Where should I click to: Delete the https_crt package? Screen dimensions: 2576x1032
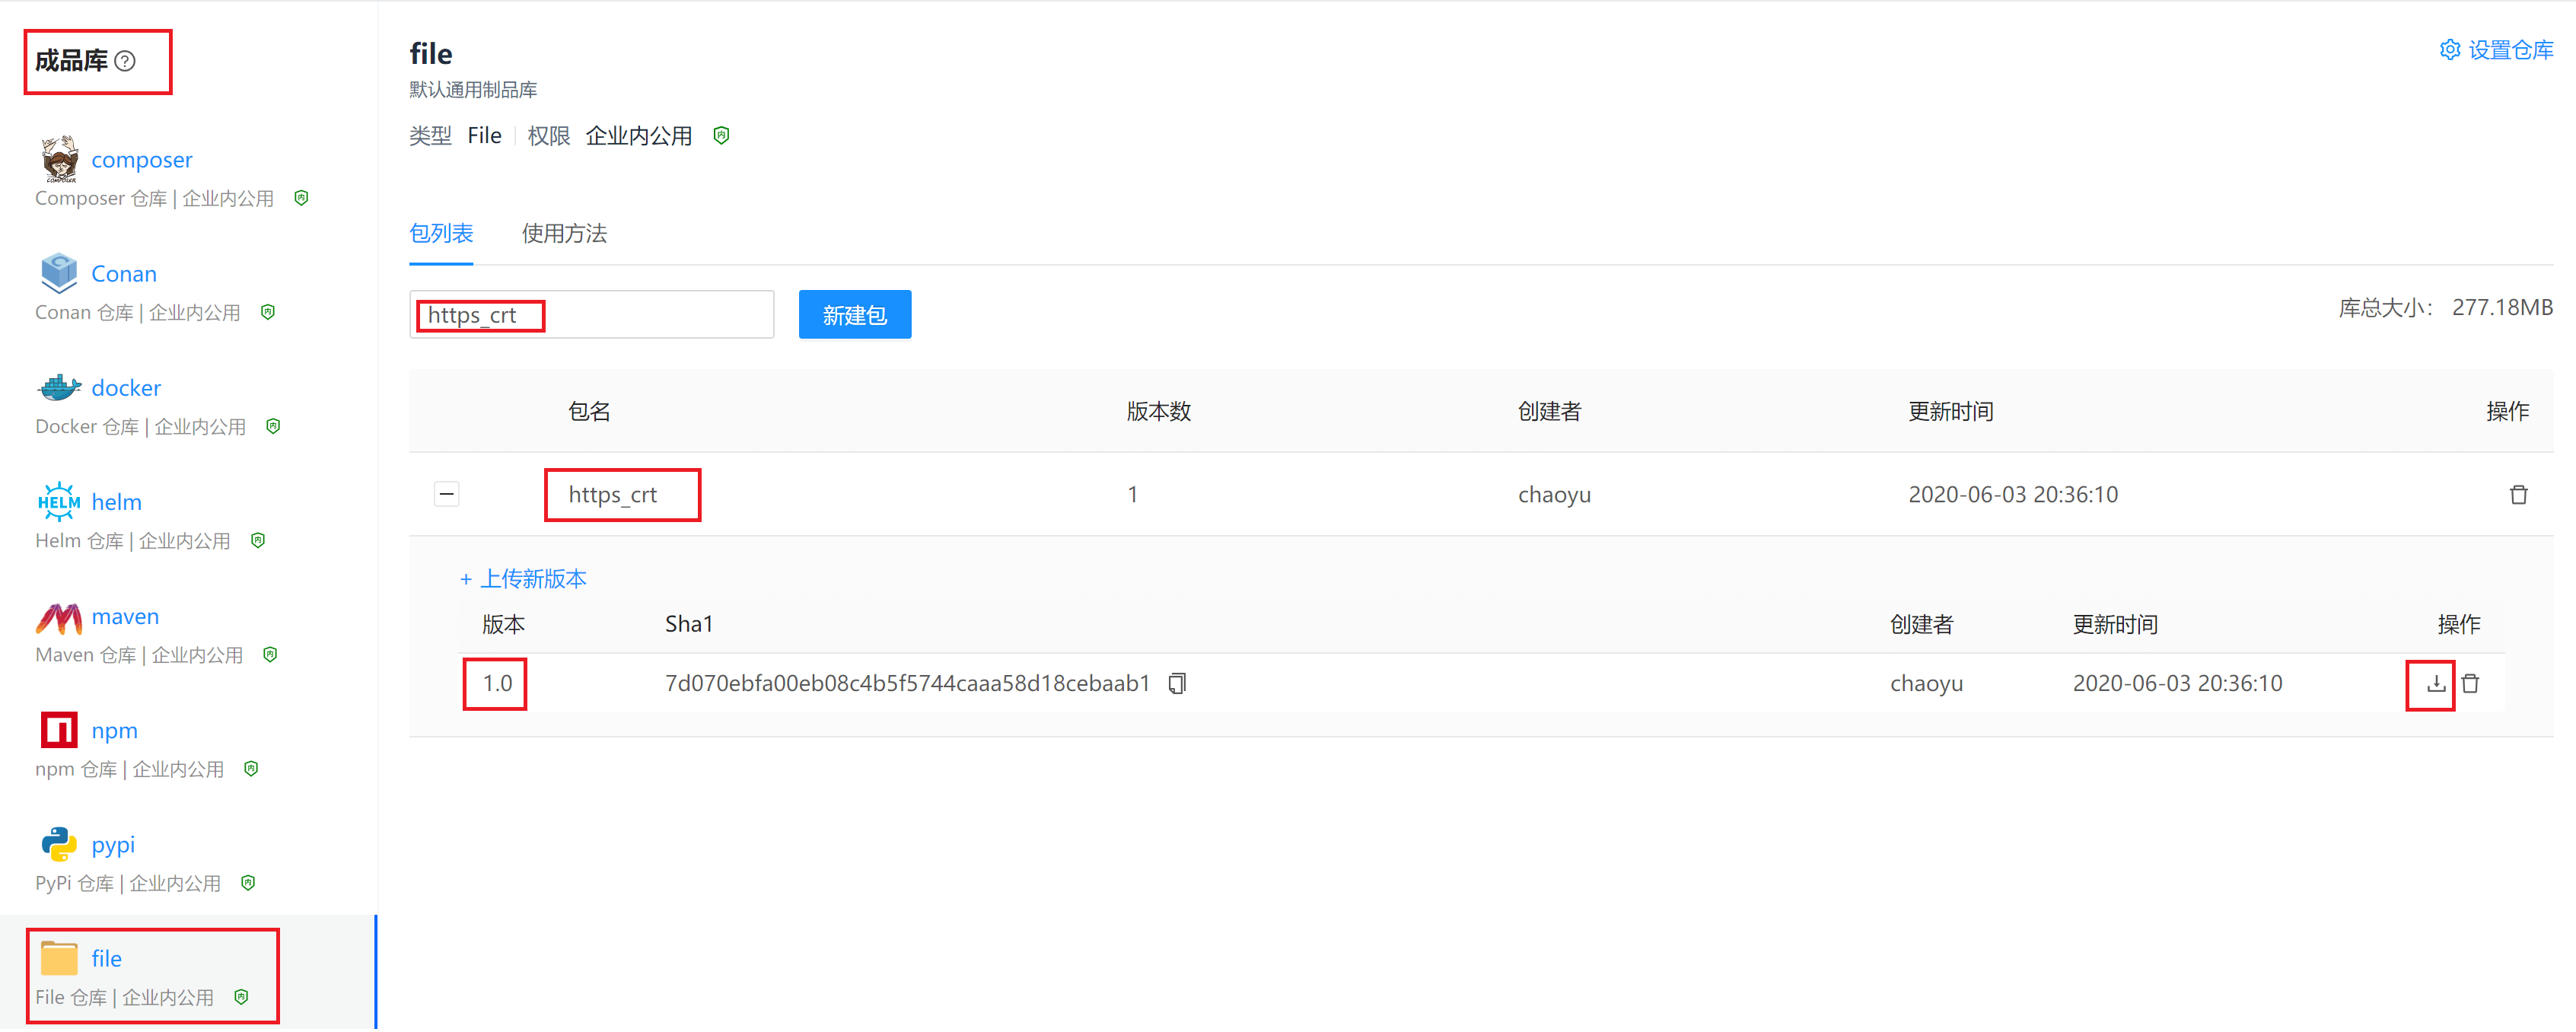pyautogui.click(x=2518, y=493)
